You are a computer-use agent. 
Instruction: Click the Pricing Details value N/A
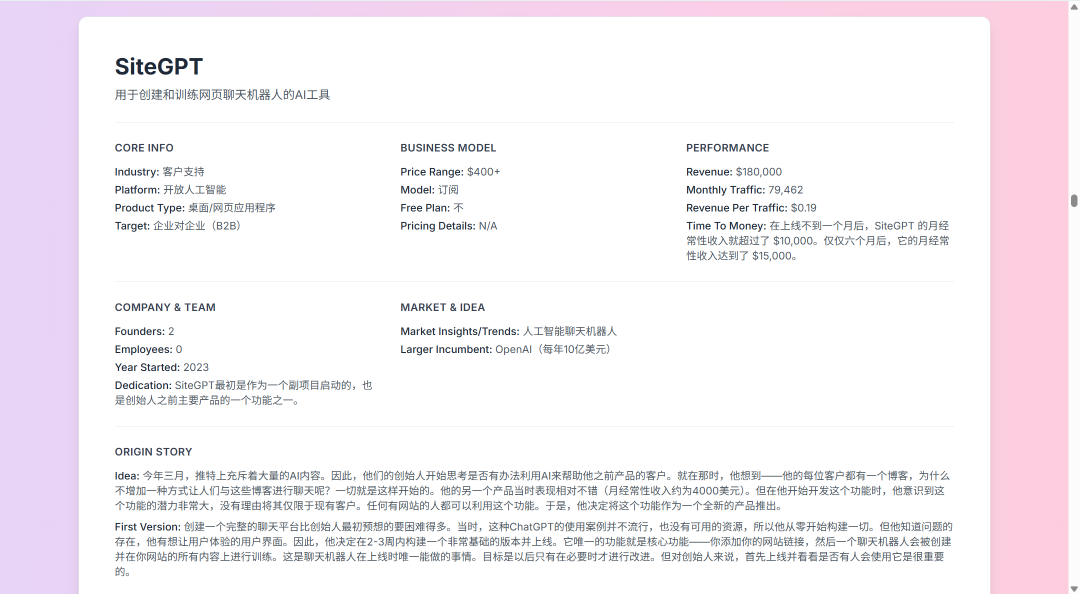pyautogui.click(x=488, y=225)
